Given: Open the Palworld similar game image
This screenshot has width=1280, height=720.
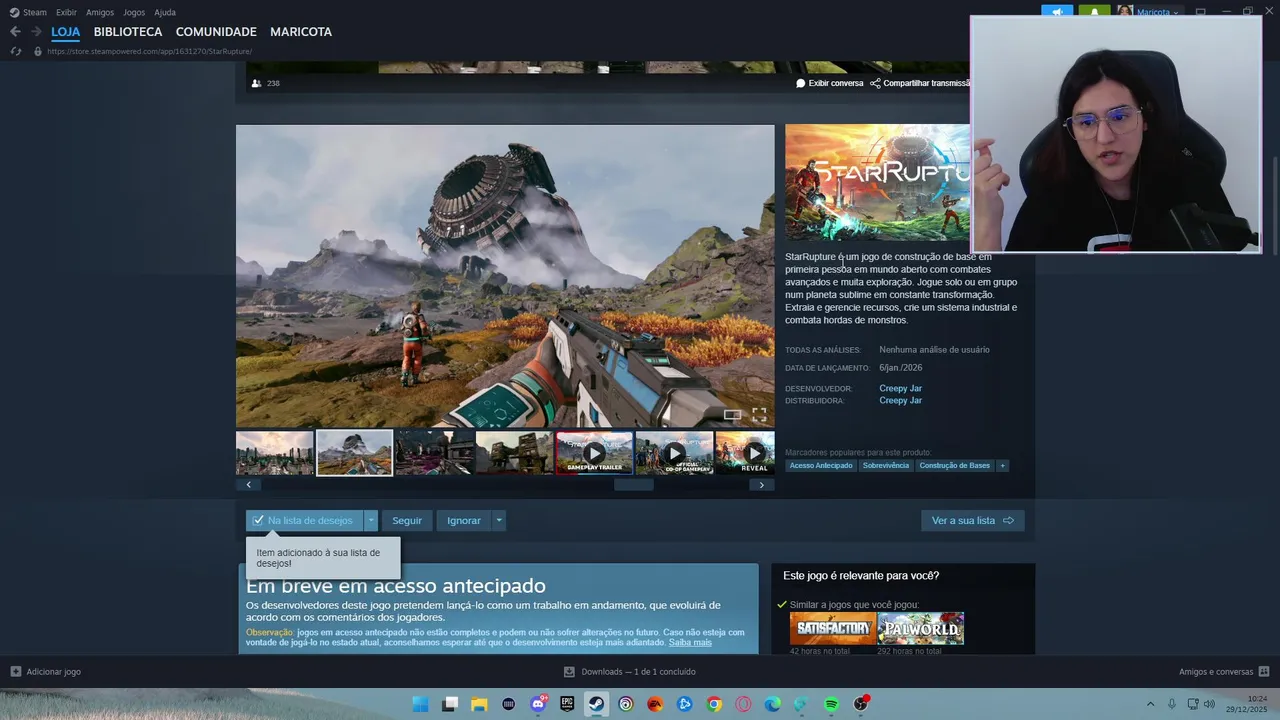Looking at the screenshot, I should [921, 628].
